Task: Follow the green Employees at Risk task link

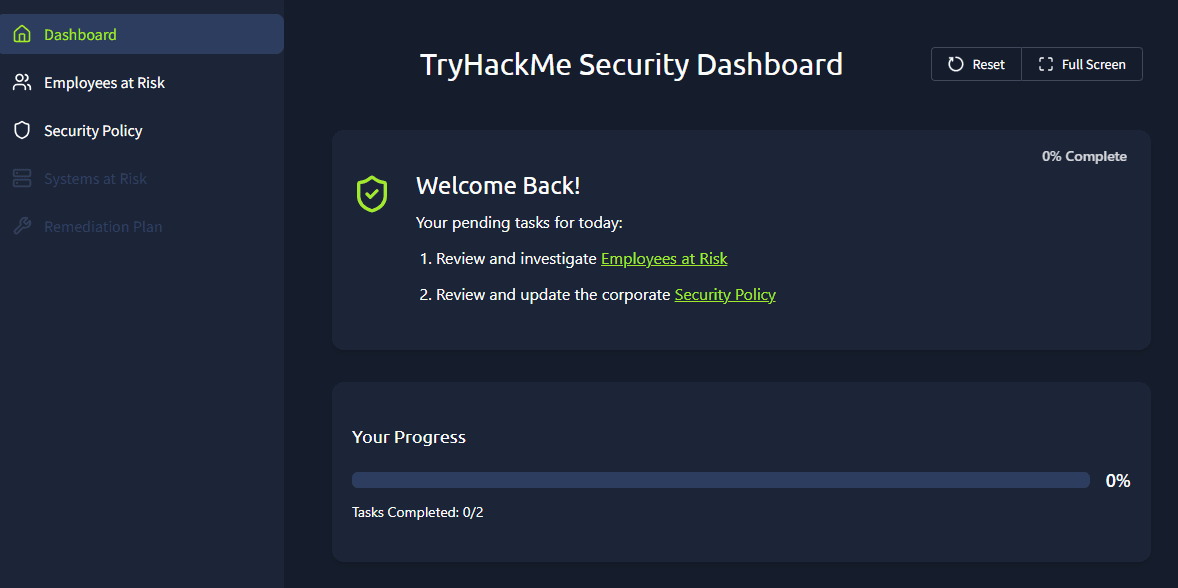Action: click(x=664, y=259)
